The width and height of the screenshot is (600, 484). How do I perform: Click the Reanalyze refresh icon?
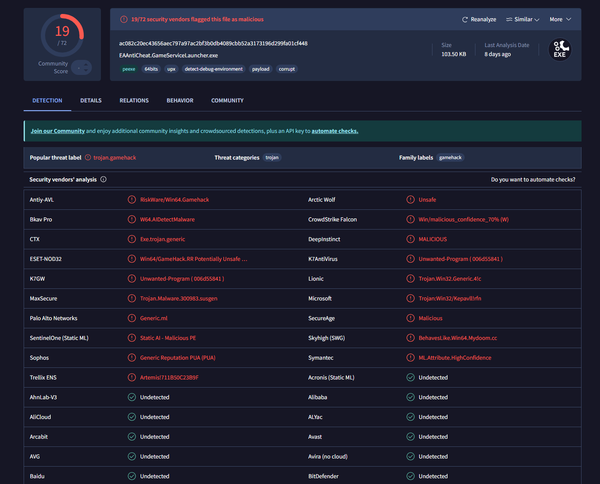click(x=466, y=19)
